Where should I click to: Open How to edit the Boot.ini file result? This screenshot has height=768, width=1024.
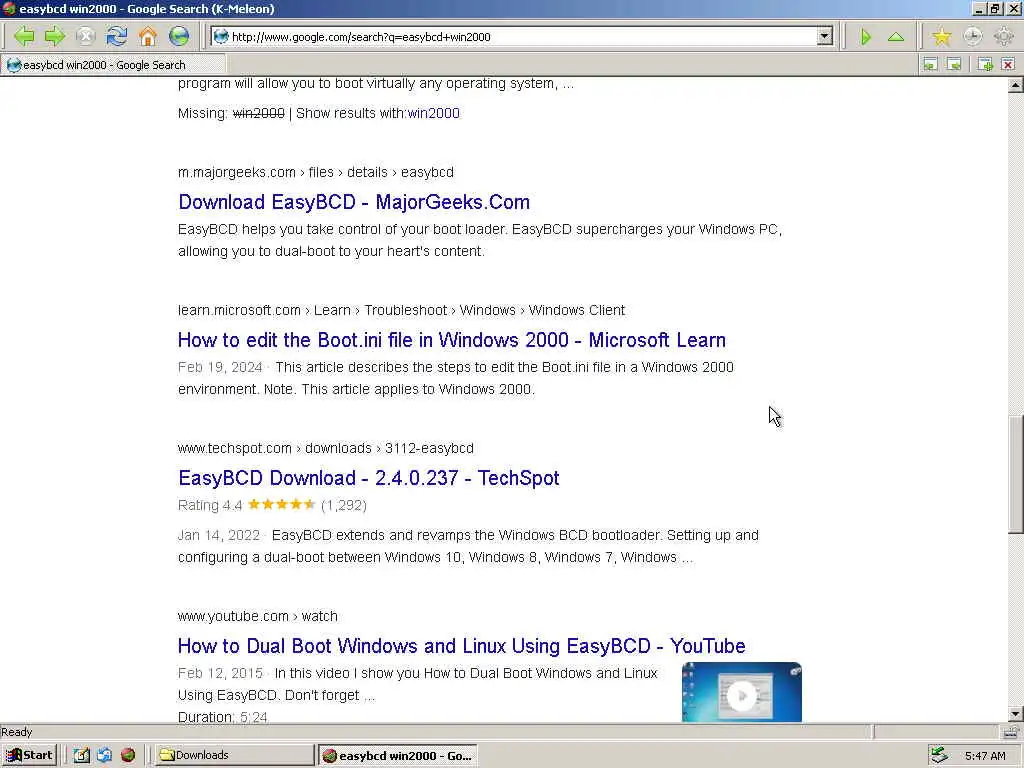pyautogui.click(x=452, y=340)
